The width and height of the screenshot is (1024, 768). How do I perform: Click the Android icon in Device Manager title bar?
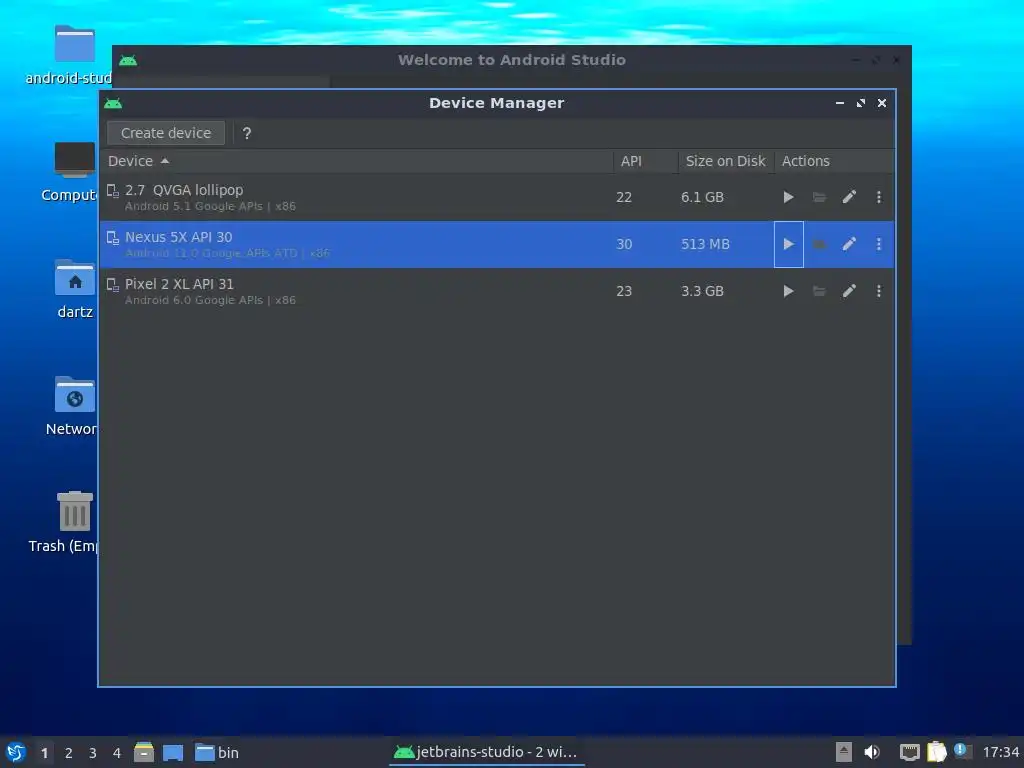[113, 103]
